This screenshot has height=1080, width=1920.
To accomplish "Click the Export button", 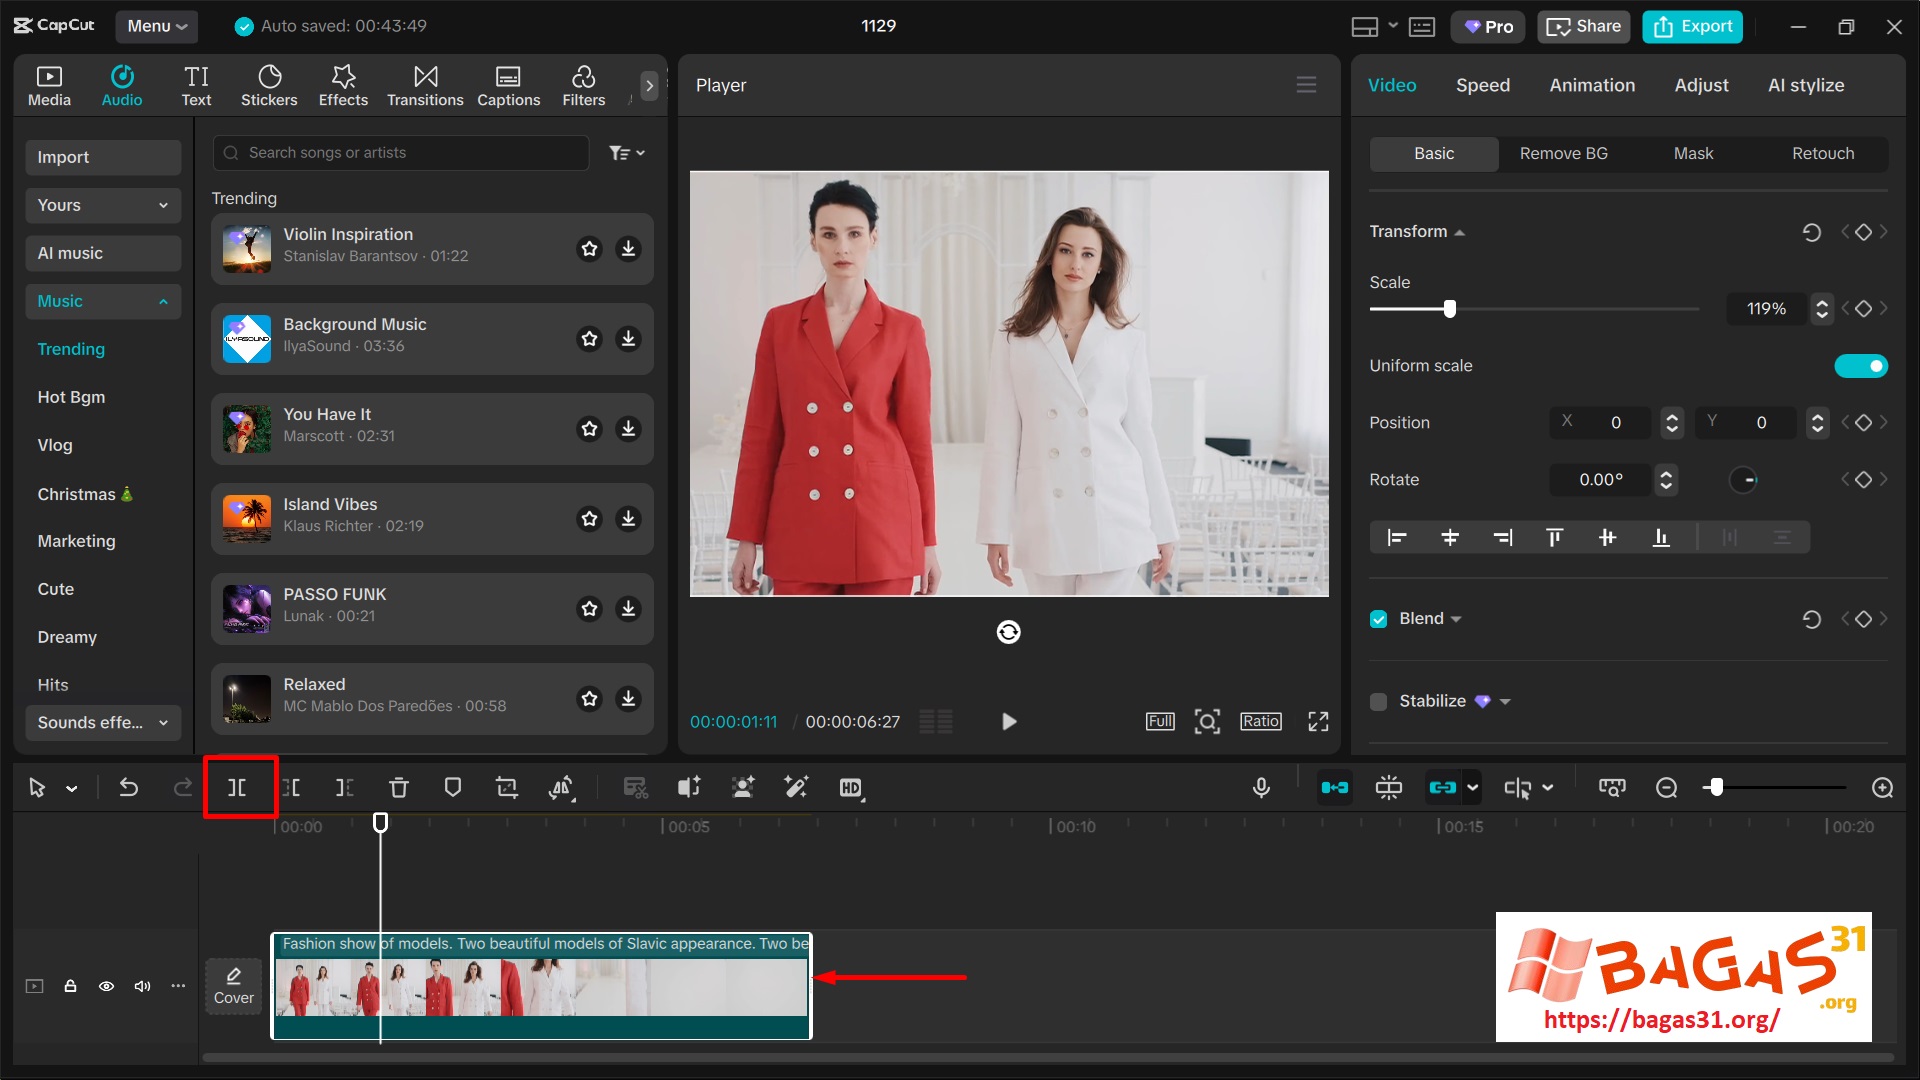I will [x=1691, y=26].
